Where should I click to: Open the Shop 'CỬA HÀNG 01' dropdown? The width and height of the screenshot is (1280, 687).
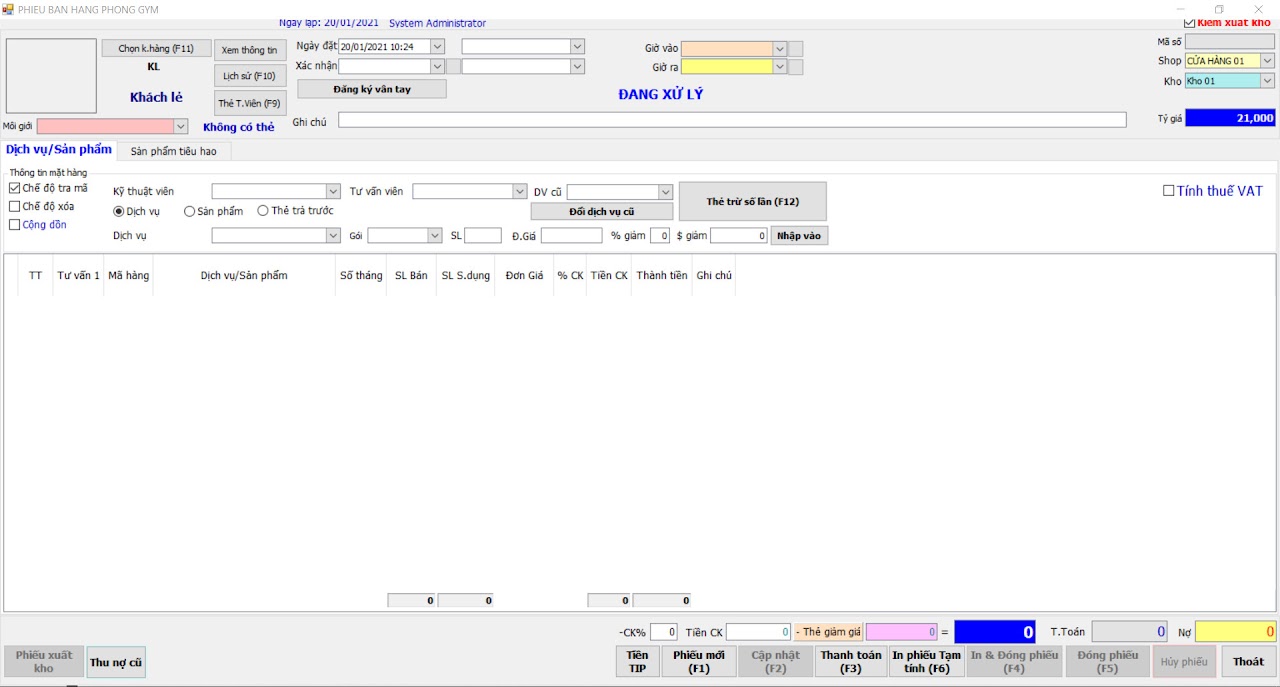[x=1268, y=61]
